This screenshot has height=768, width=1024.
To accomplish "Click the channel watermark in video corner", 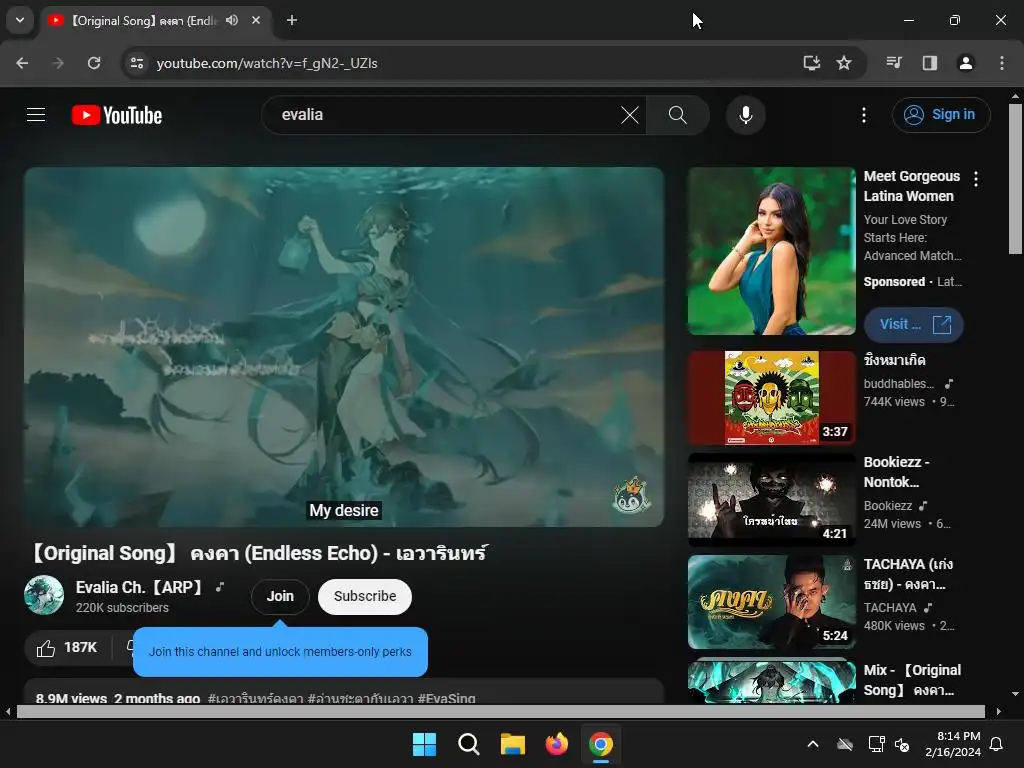I will coord(631,495).
